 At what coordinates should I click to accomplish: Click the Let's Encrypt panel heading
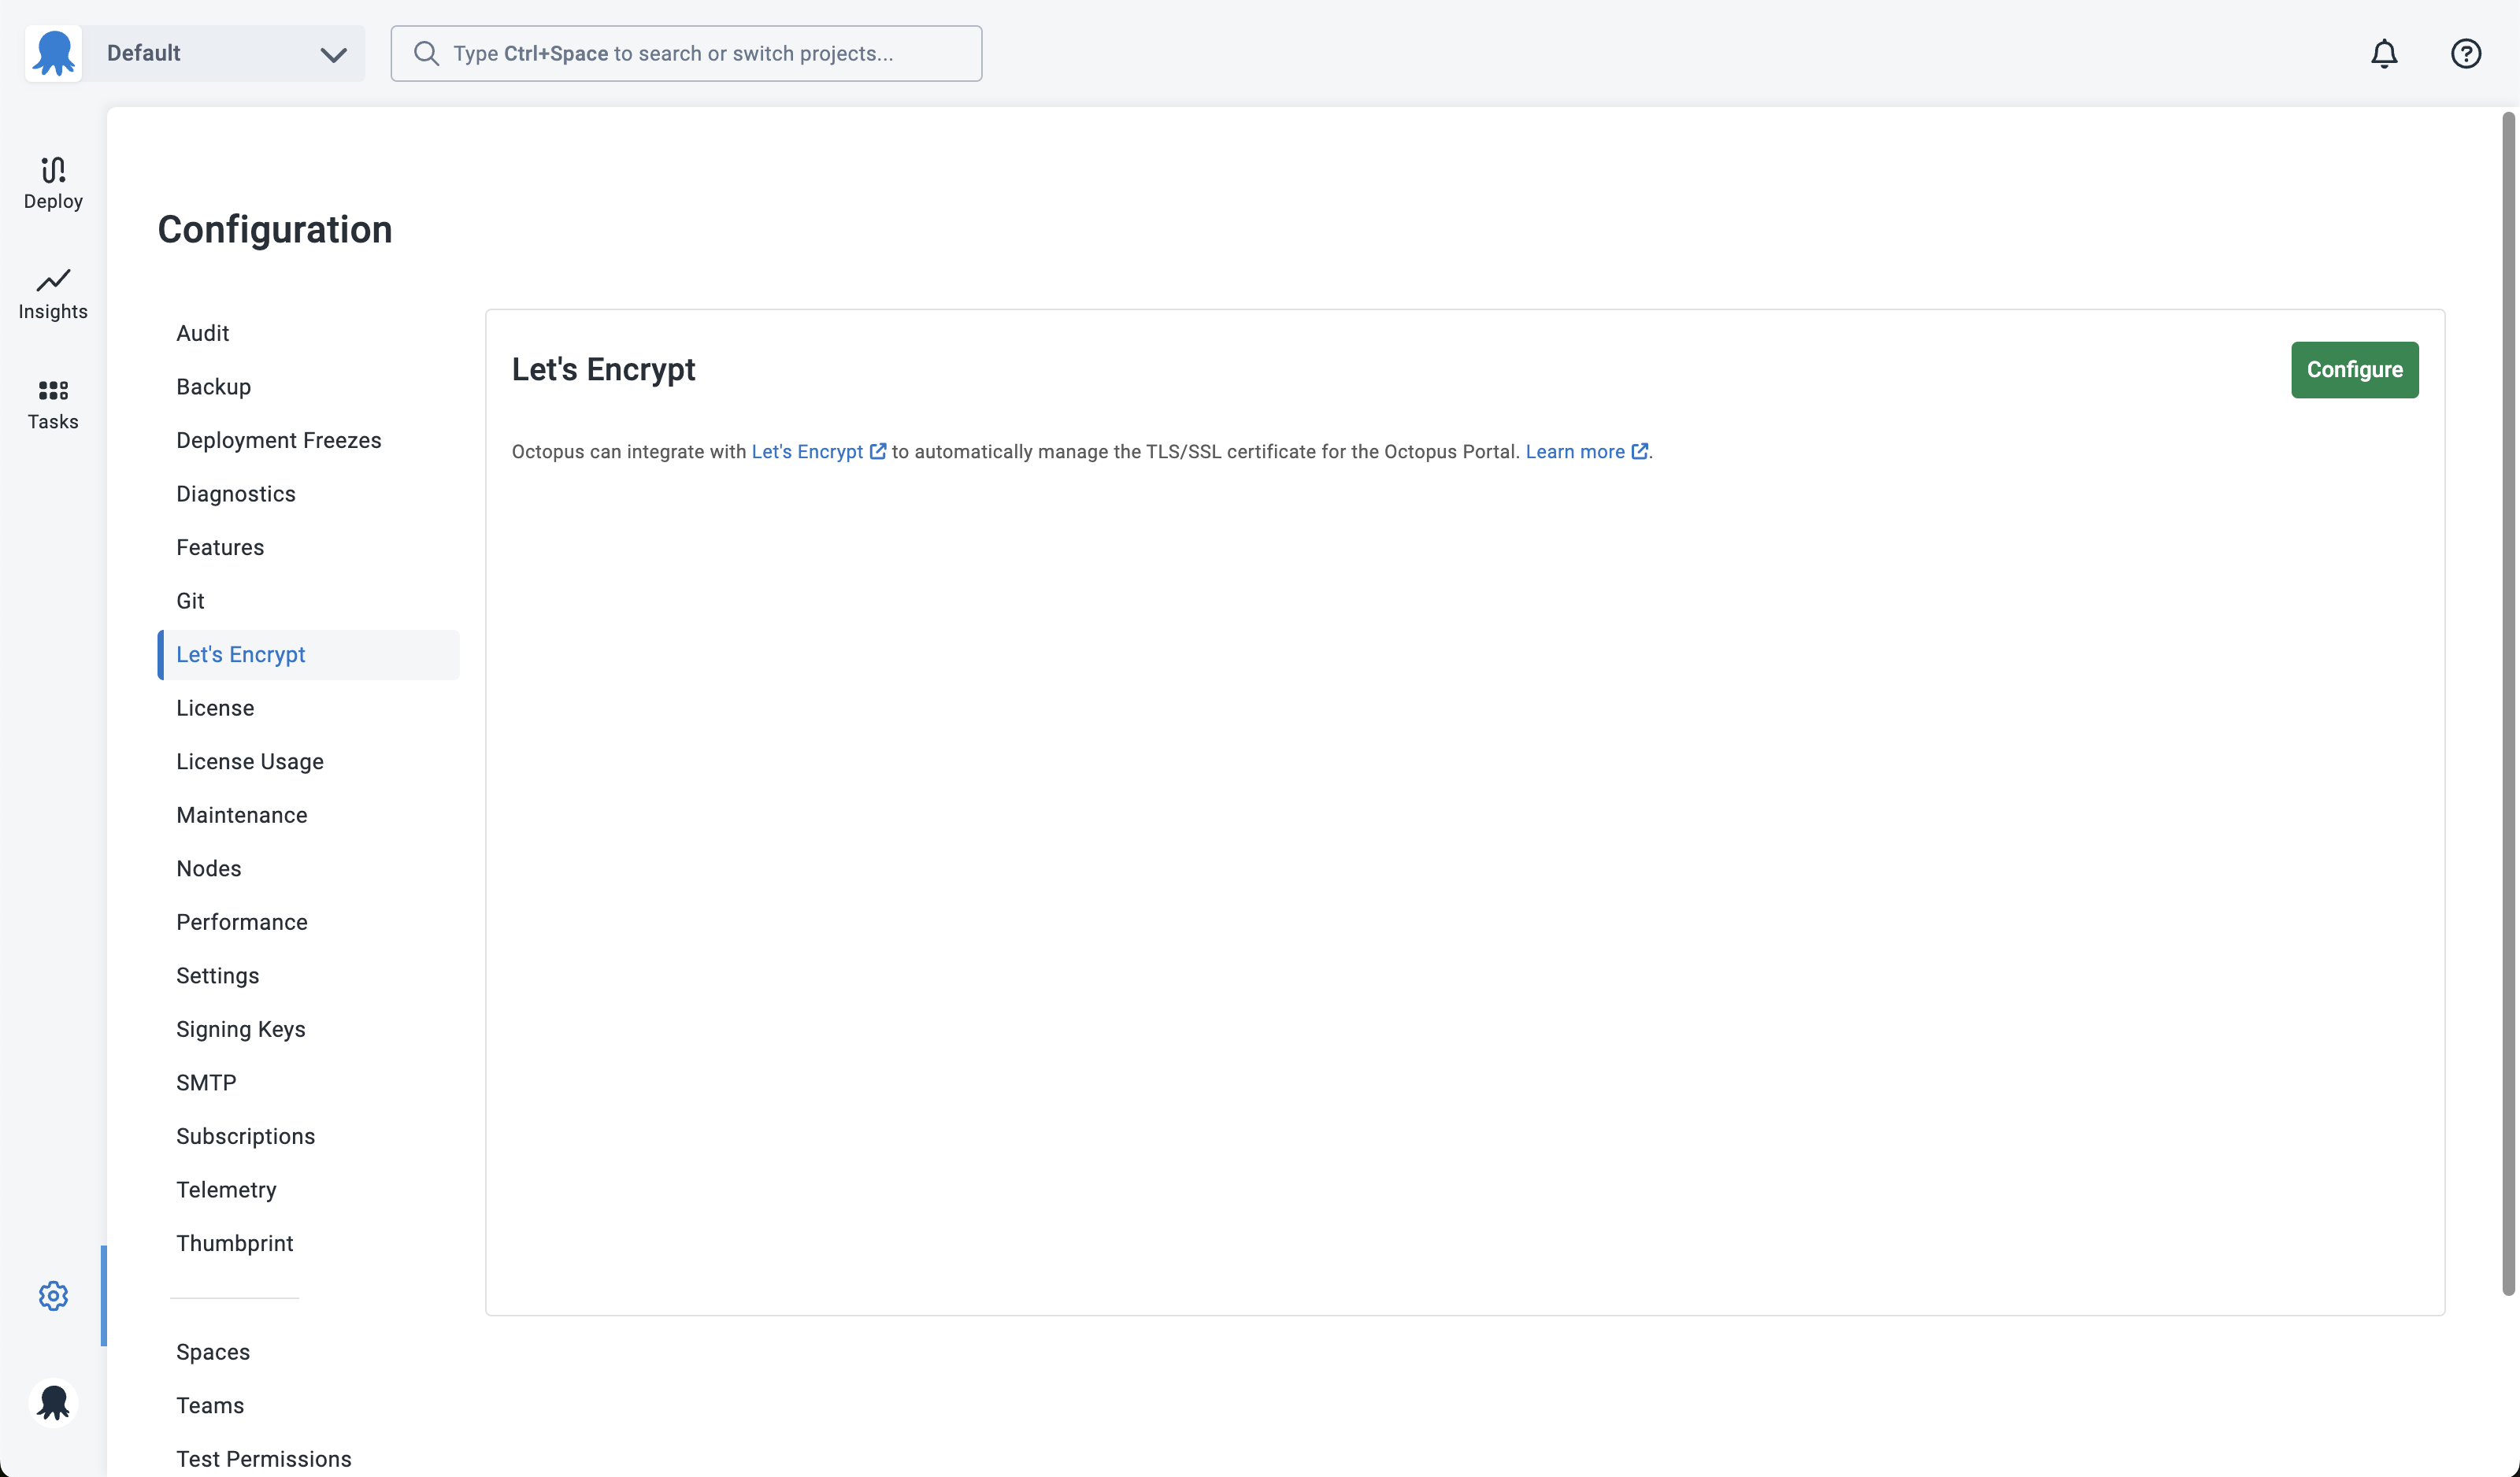(x=603, y=370)
